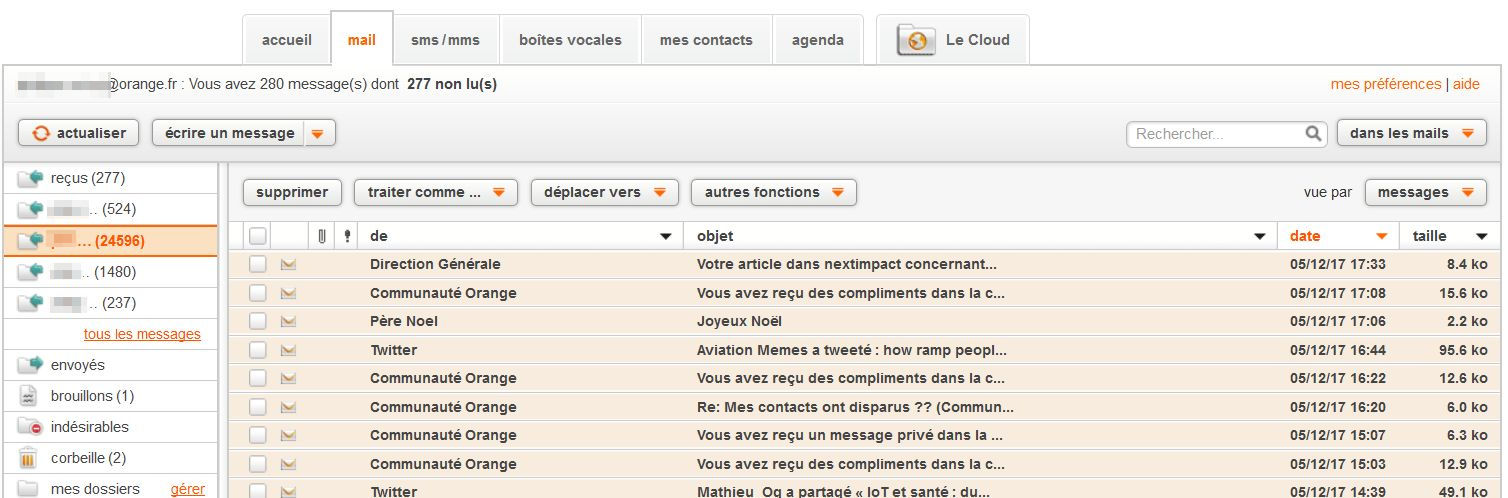Click envelope icon of Père Noel message

click(289, 321)
